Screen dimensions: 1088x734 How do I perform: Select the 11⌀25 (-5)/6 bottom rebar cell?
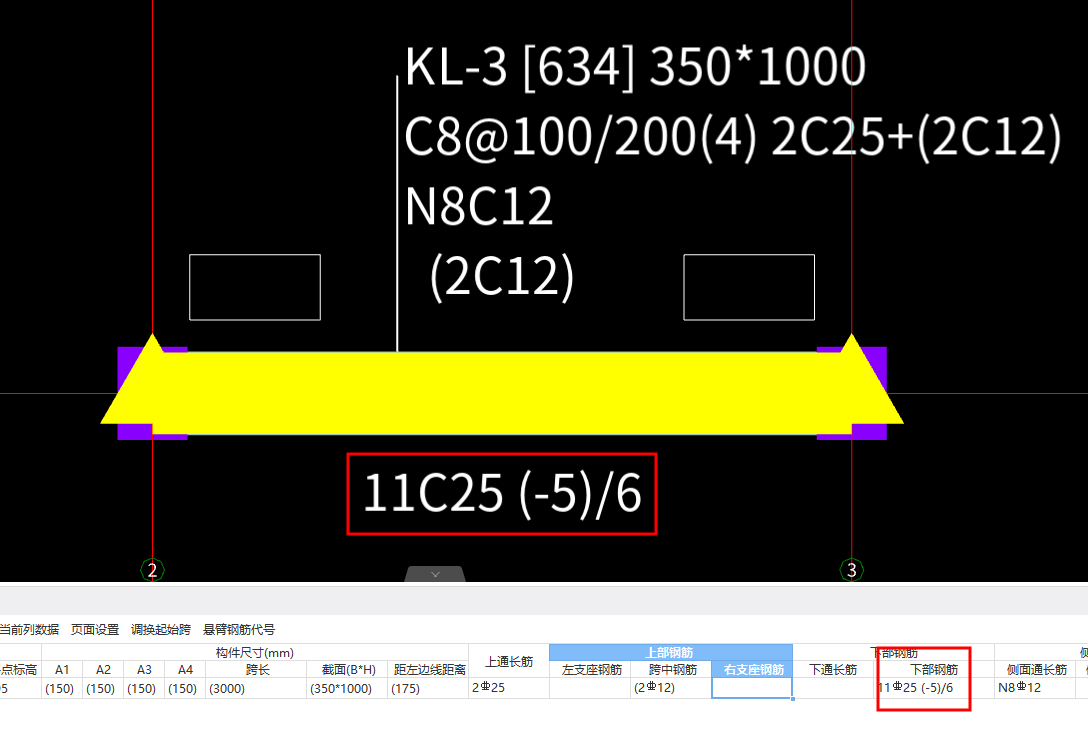tap(934, 688)
